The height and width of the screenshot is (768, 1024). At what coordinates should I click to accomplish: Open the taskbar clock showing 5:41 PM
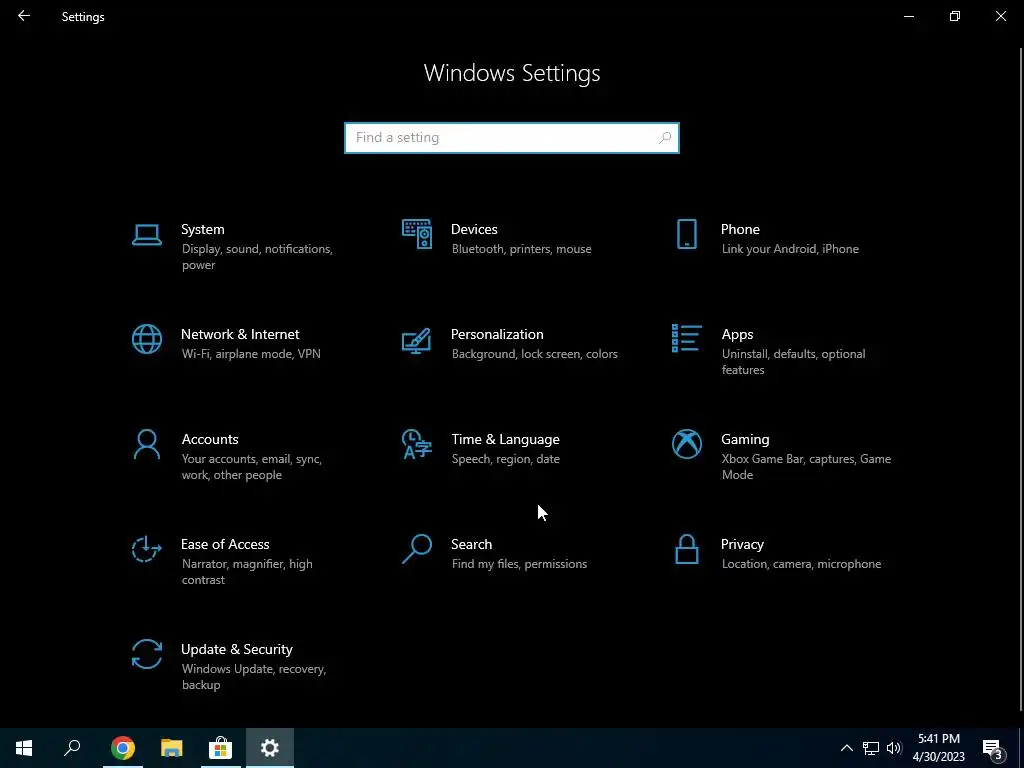[x=938, y=748]
